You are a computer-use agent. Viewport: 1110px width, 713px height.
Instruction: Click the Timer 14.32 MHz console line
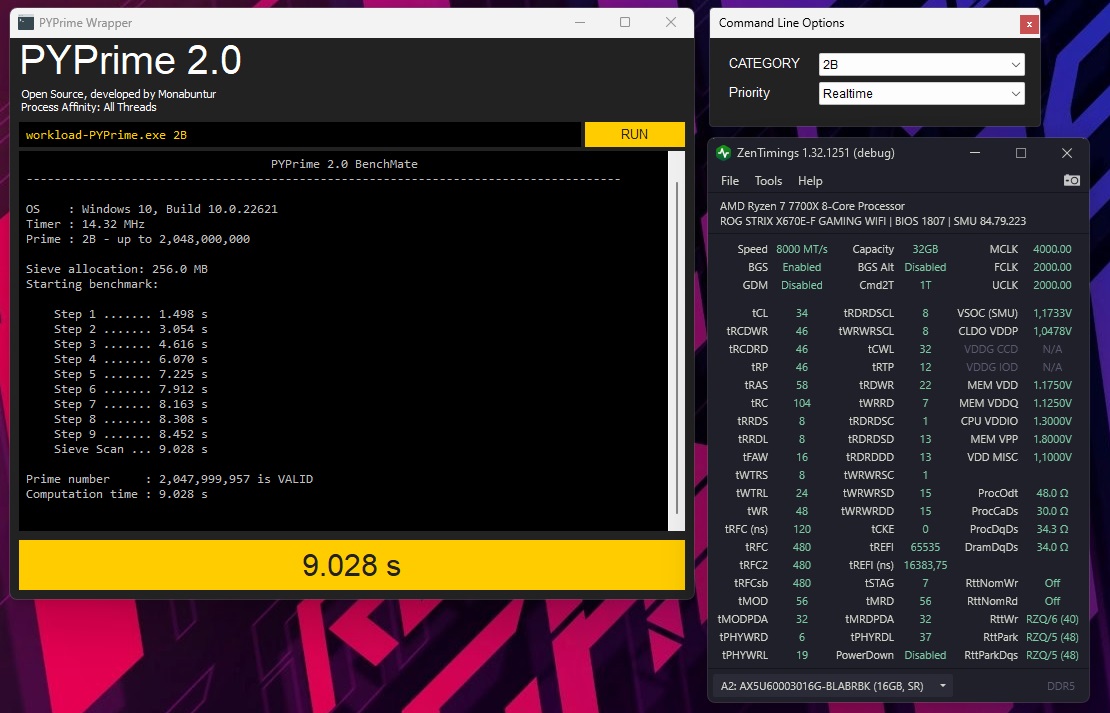[85, 224]
